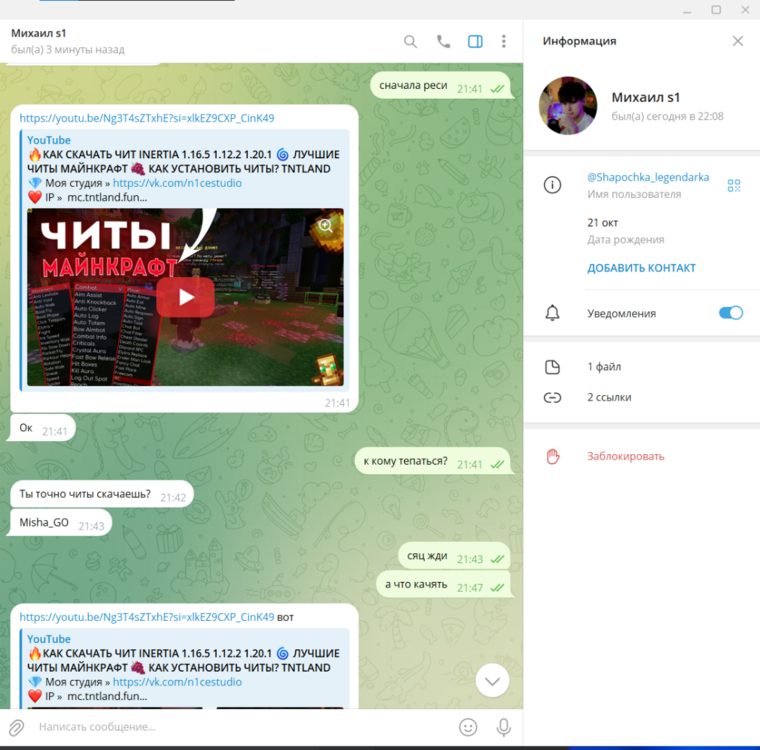Image resolution: width=760 pixels, height=750 pixels.
Task: Click Заблокировать to block the user
Action: [x=626, y=456]
